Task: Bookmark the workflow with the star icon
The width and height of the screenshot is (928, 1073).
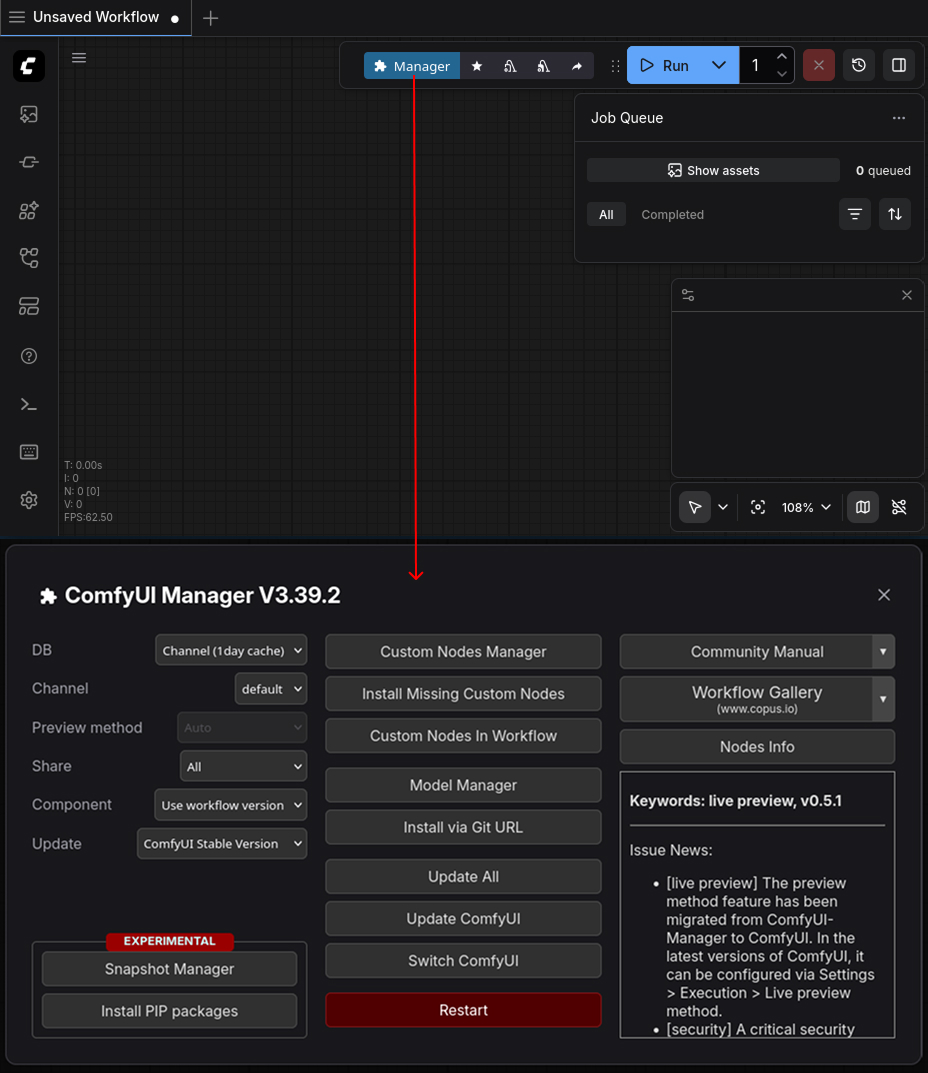Action: point(477,65)
